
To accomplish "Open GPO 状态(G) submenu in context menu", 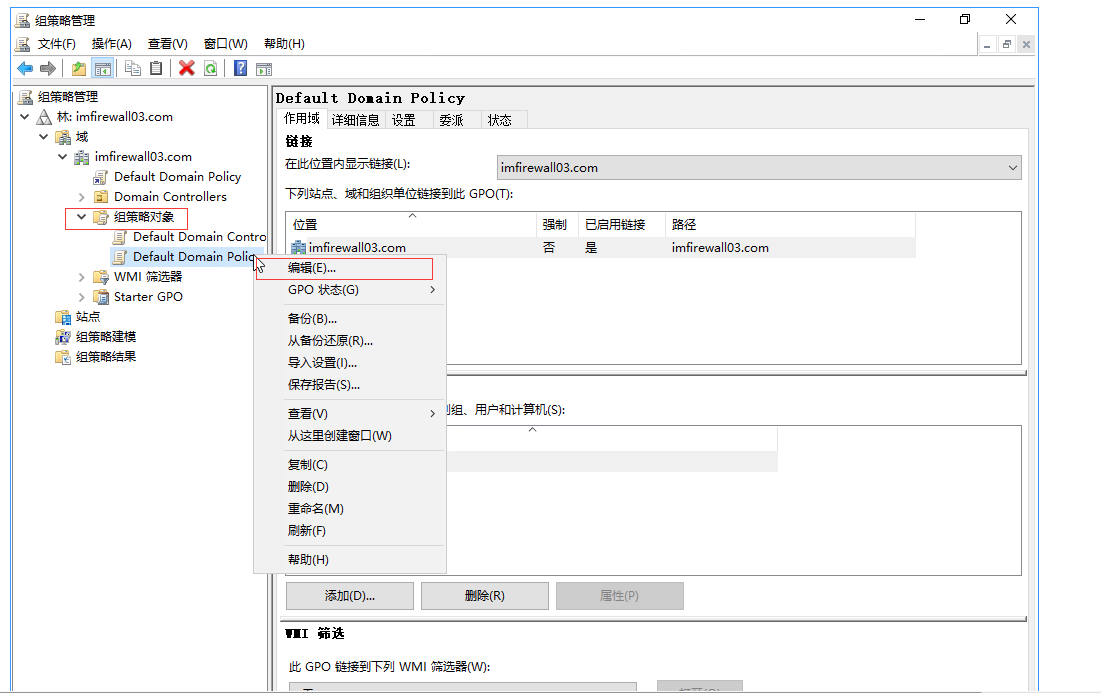I will (x=323, y=290).
